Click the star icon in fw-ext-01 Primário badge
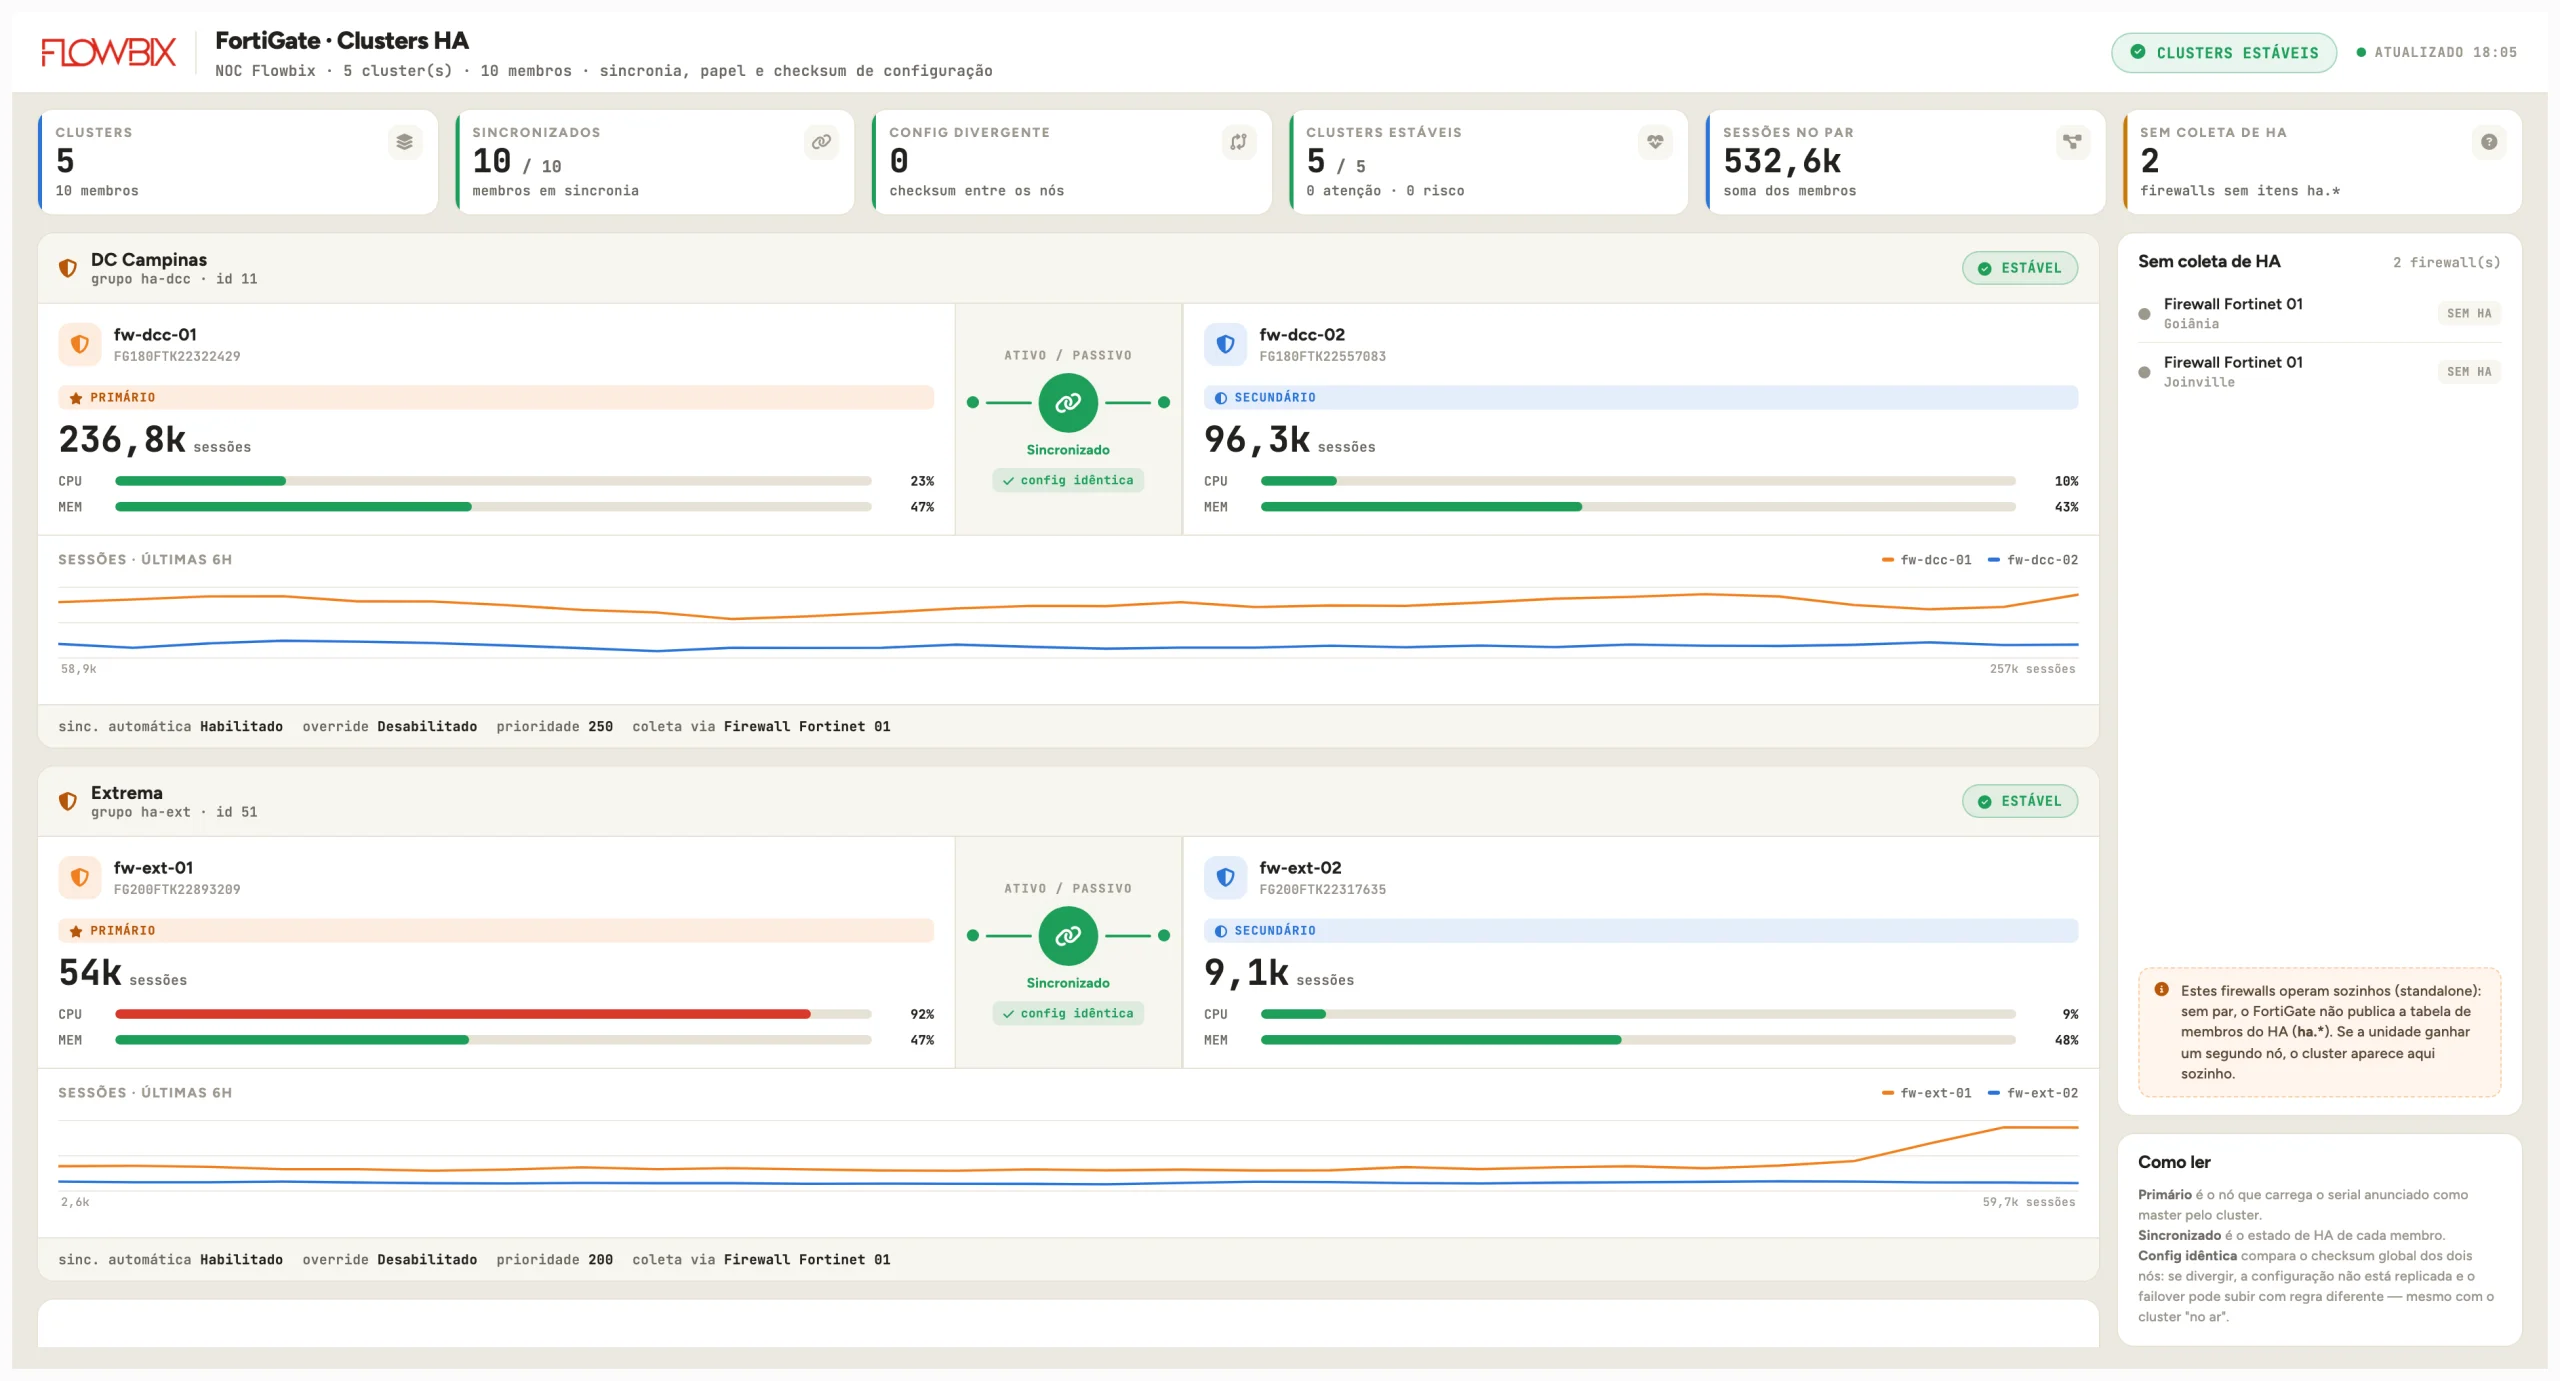 click(76, 931)
